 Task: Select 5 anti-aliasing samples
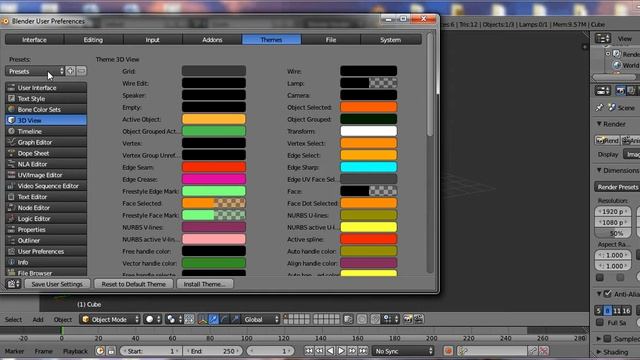pos(598,311)
